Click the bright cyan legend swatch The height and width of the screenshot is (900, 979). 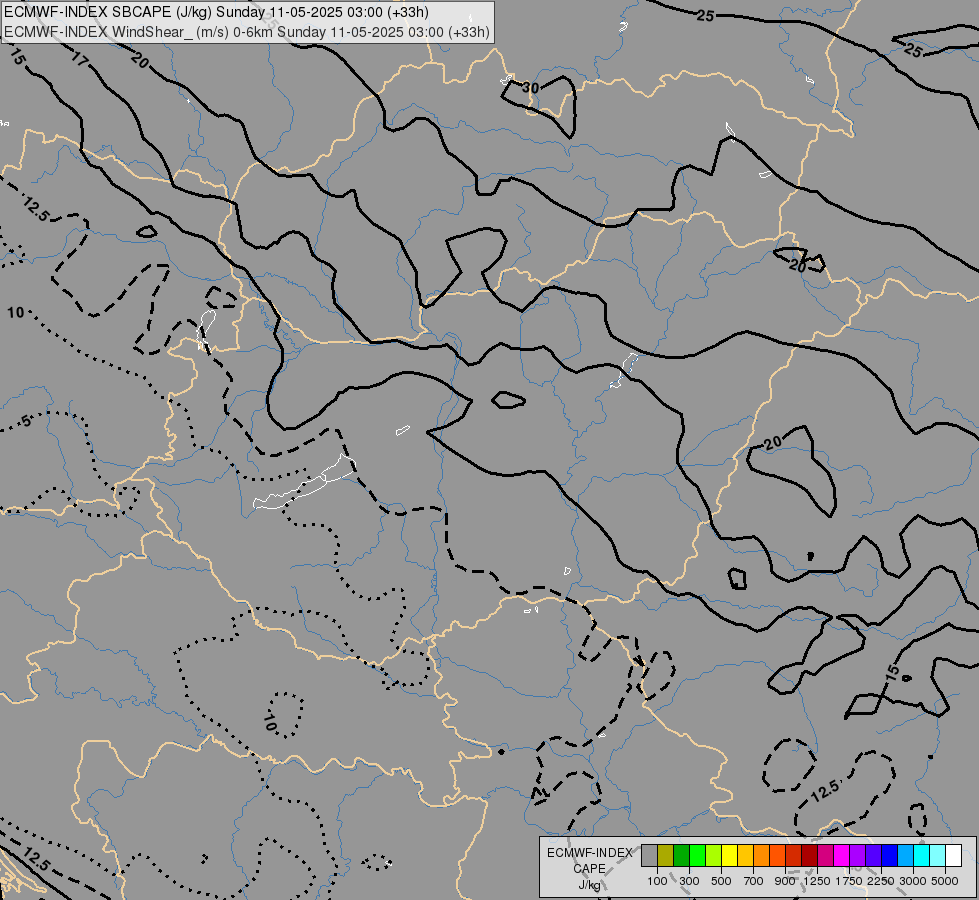(922, 855)
